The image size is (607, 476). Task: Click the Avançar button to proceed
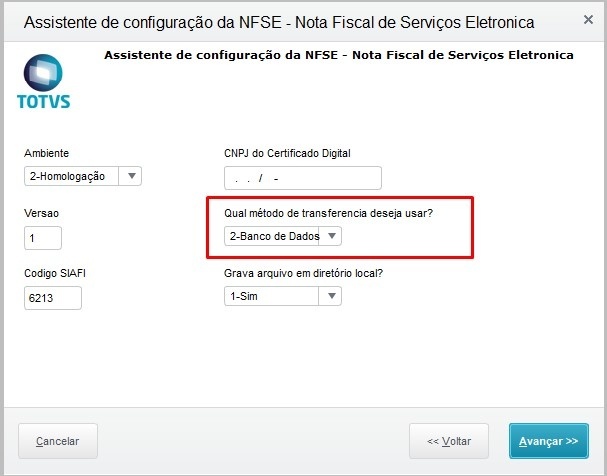(548, 441)
